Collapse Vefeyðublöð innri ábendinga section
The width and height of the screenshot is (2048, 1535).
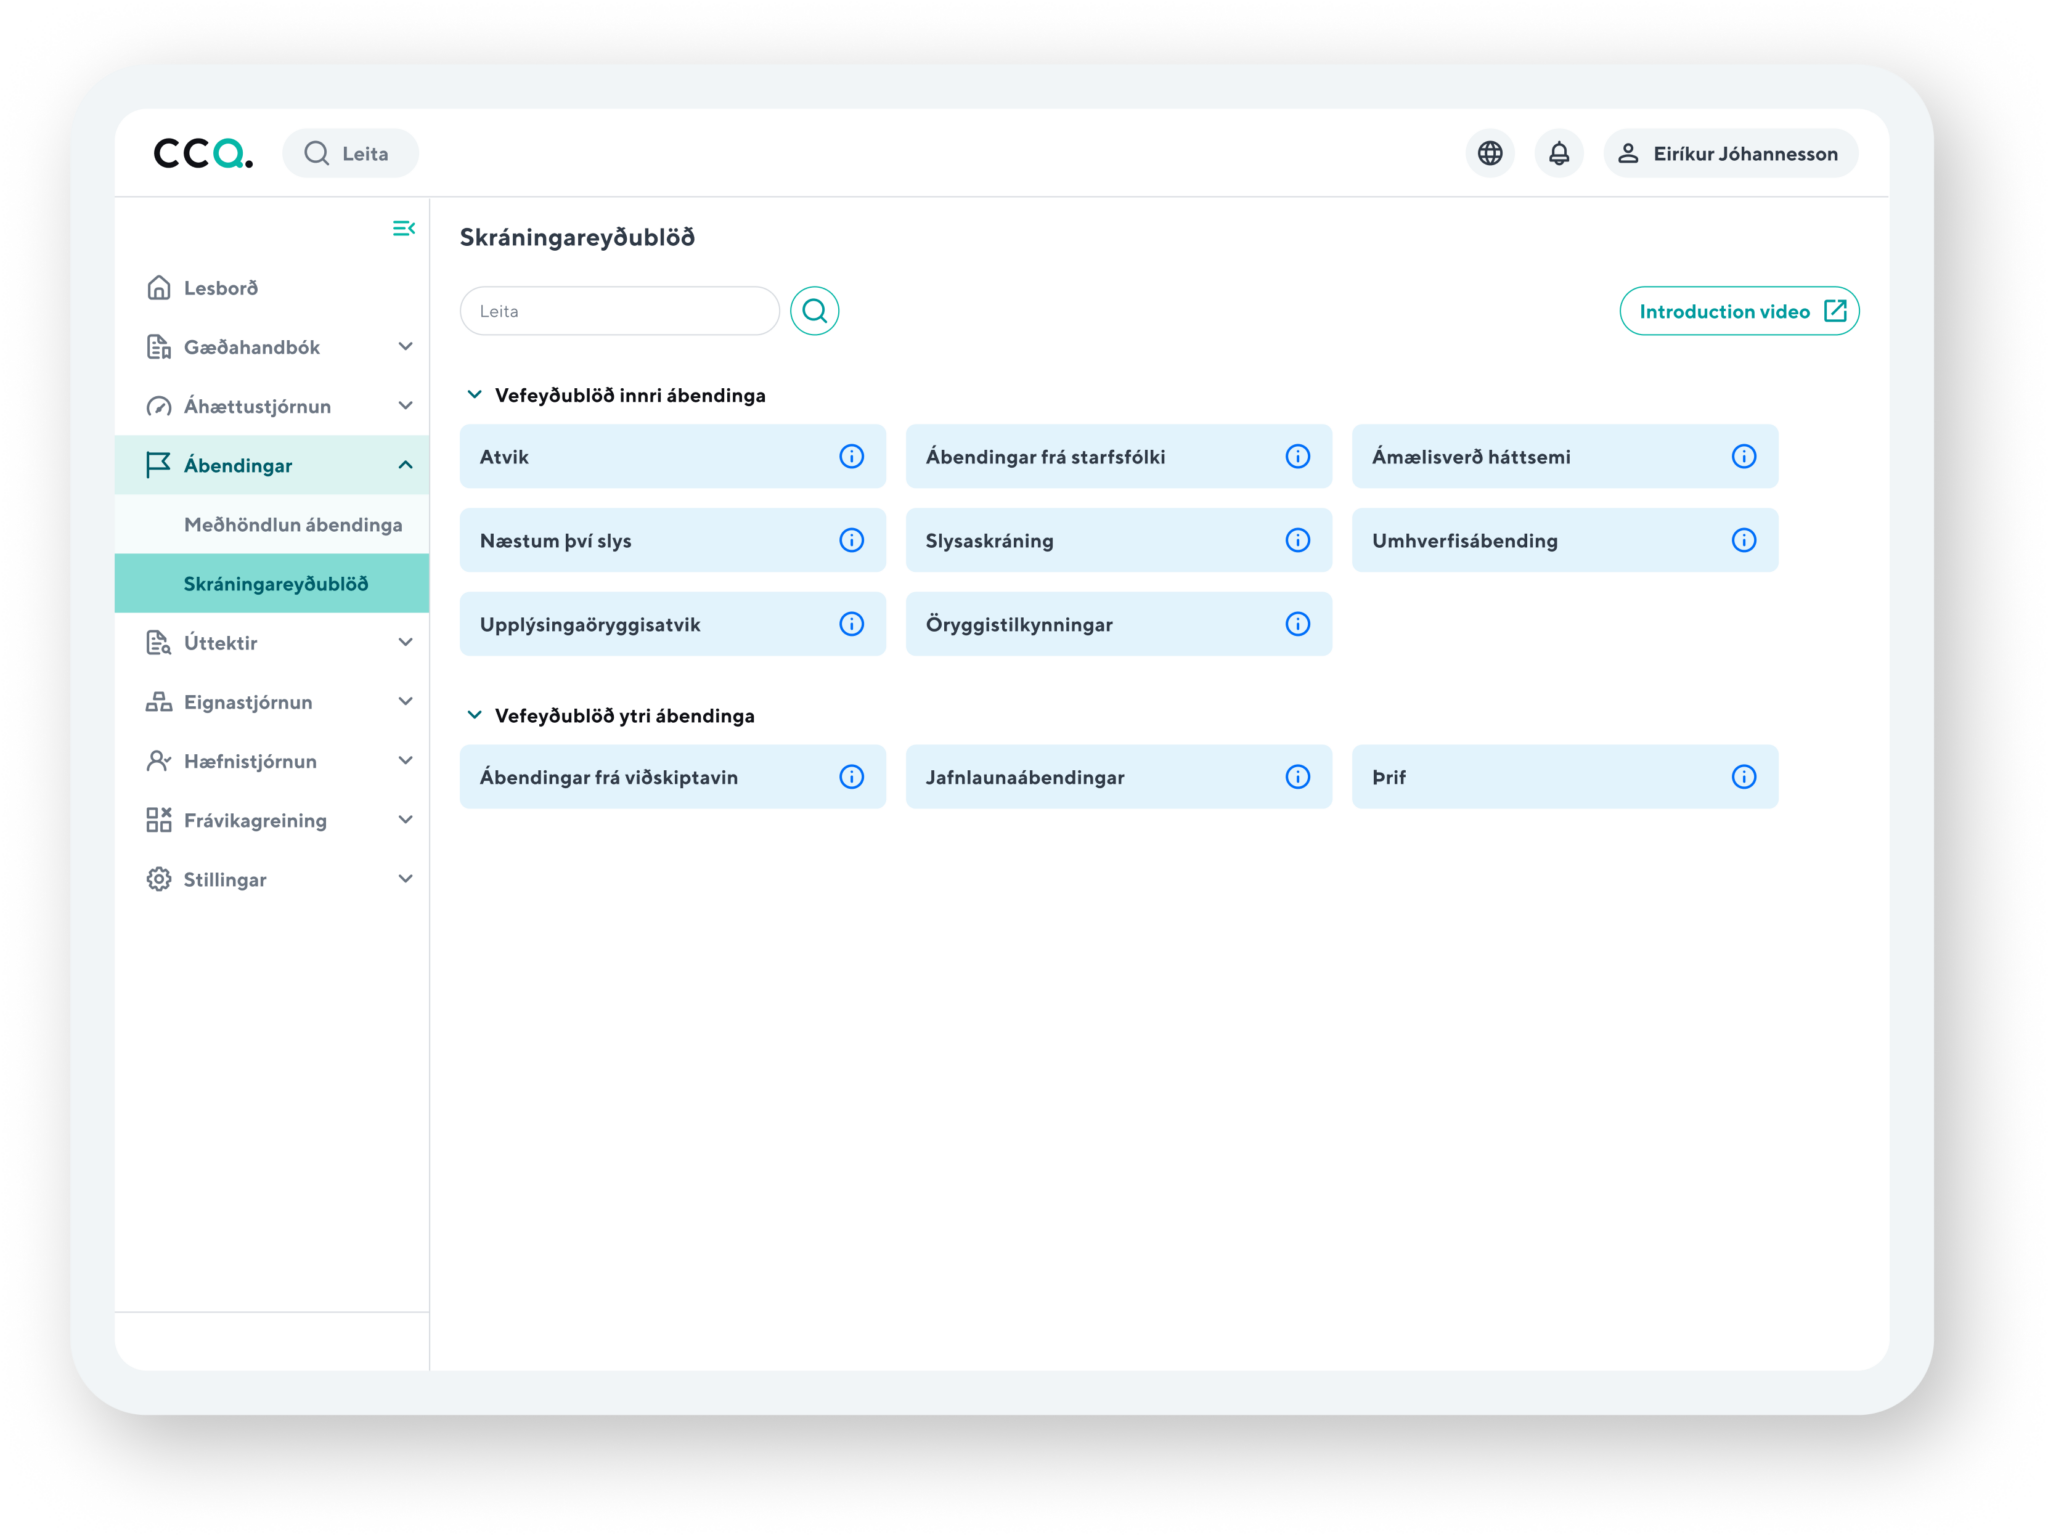475,395
